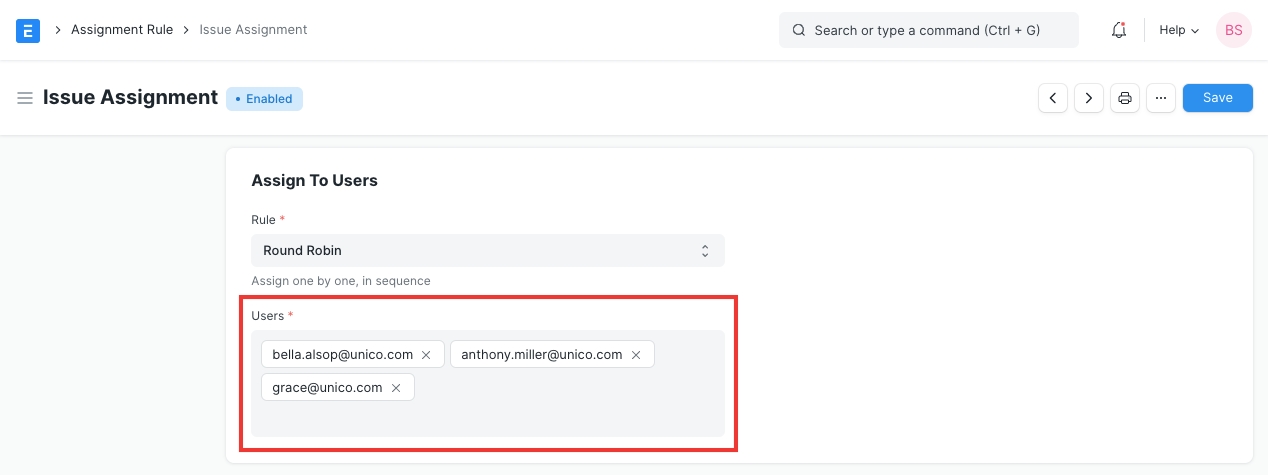Open the notifications bell icon
1268x475 pixels.
(x=1119, y=30)
